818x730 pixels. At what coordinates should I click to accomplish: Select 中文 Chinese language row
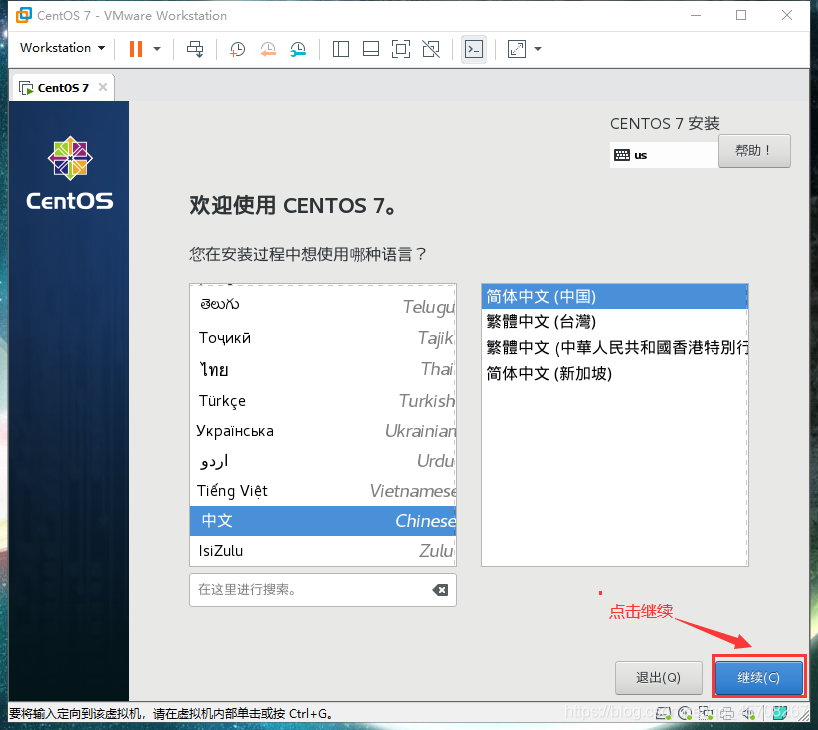(323, 520)
